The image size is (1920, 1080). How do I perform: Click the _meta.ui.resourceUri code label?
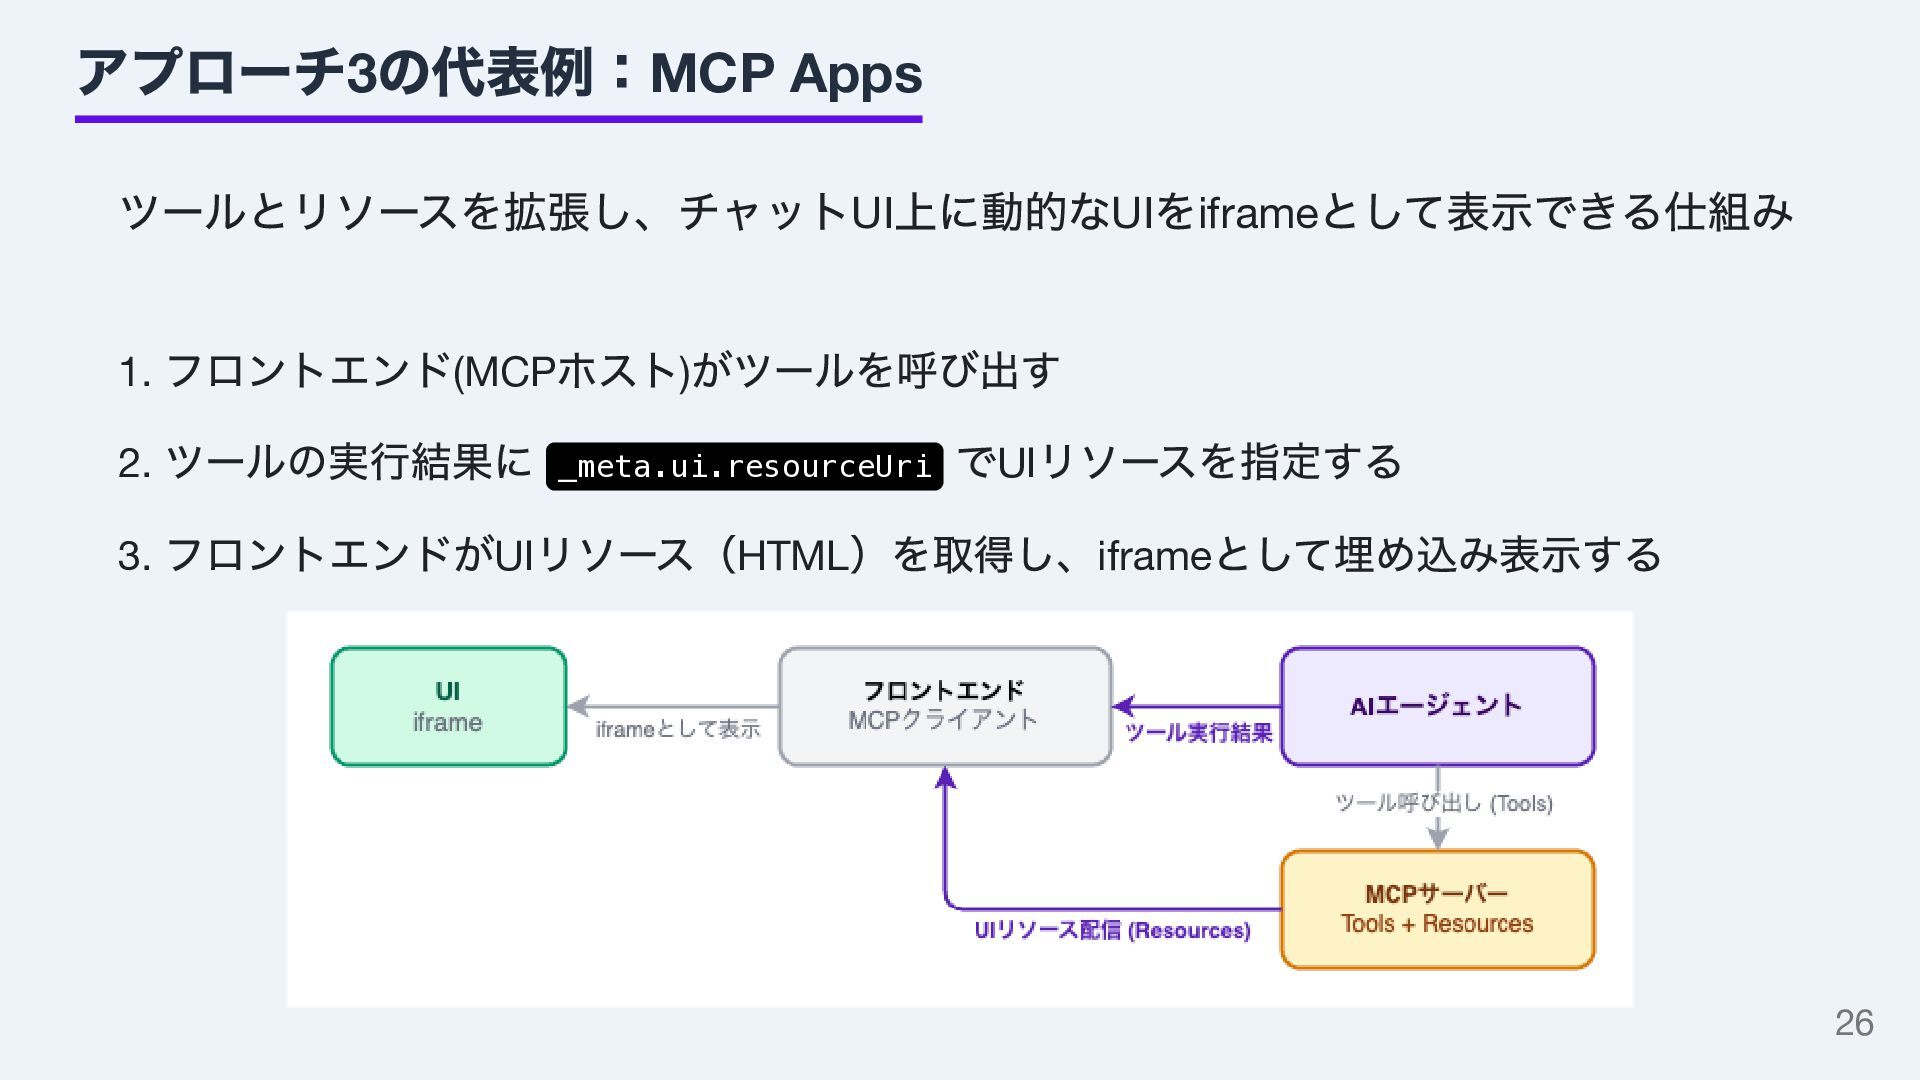pos(744,466)
